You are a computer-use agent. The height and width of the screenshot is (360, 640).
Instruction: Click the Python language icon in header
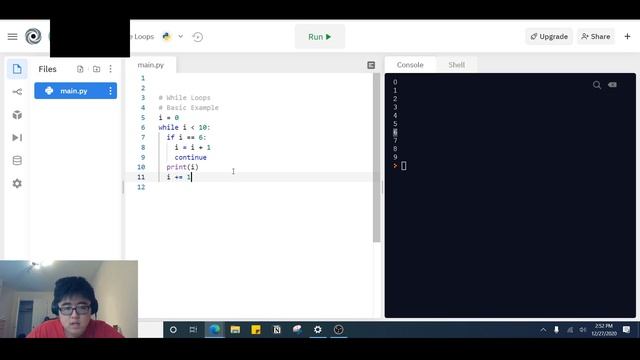point(167,37)
